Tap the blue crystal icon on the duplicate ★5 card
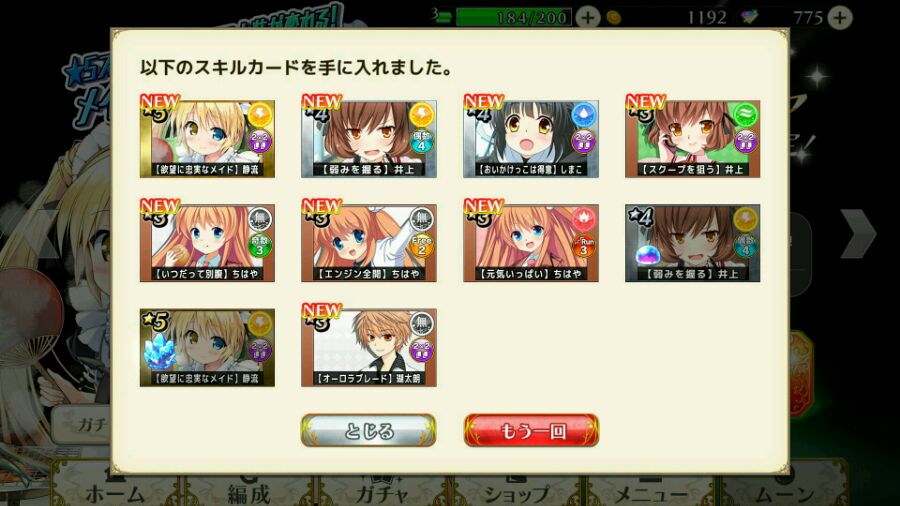This screenshot has width=900, height=506. [x=160, y=351]
